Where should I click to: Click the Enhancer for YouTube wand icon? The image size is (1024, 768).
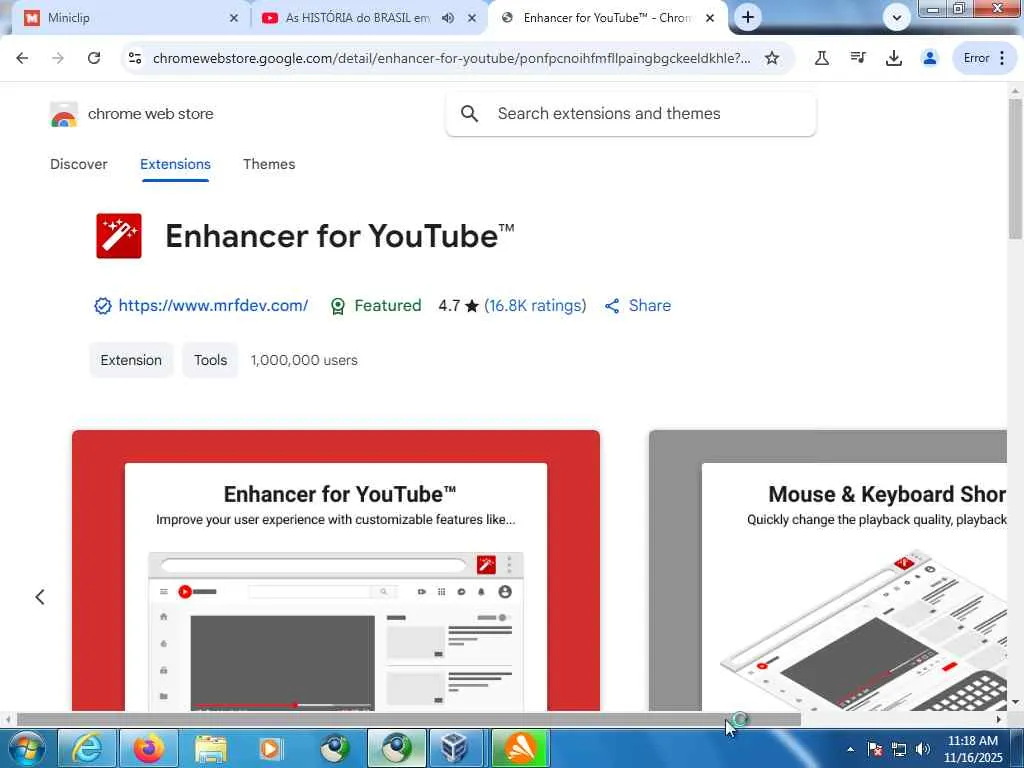tap(119, 236)
